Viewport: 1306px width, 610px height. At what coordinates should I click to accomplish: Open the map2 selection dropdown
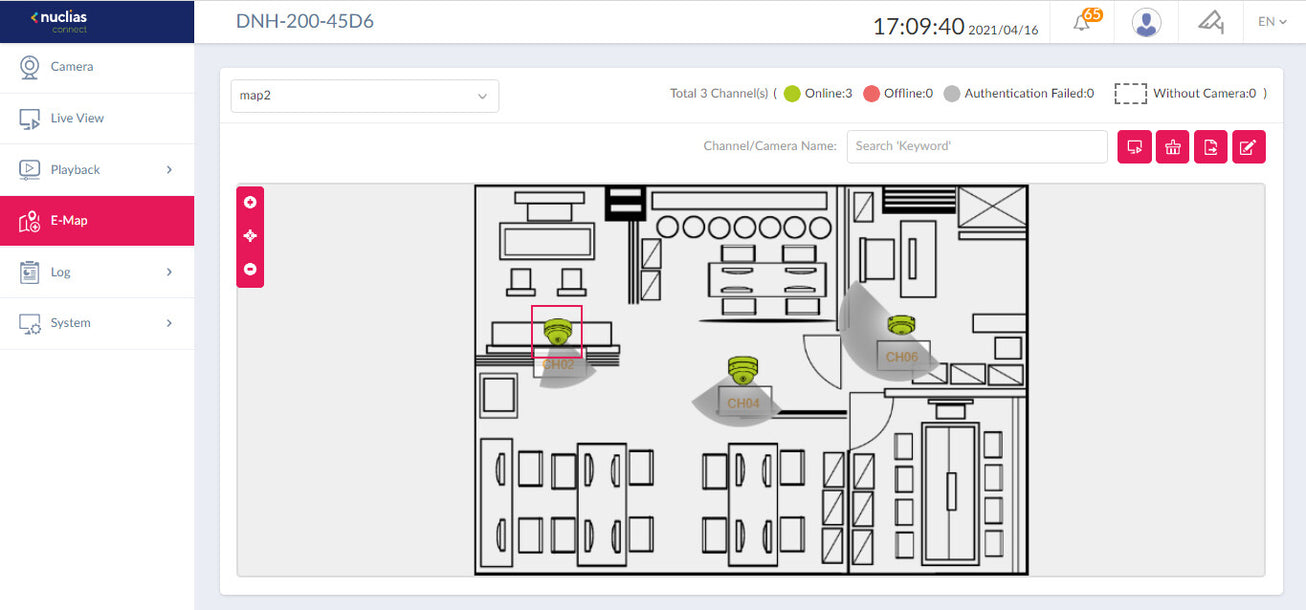pos(364,96)
